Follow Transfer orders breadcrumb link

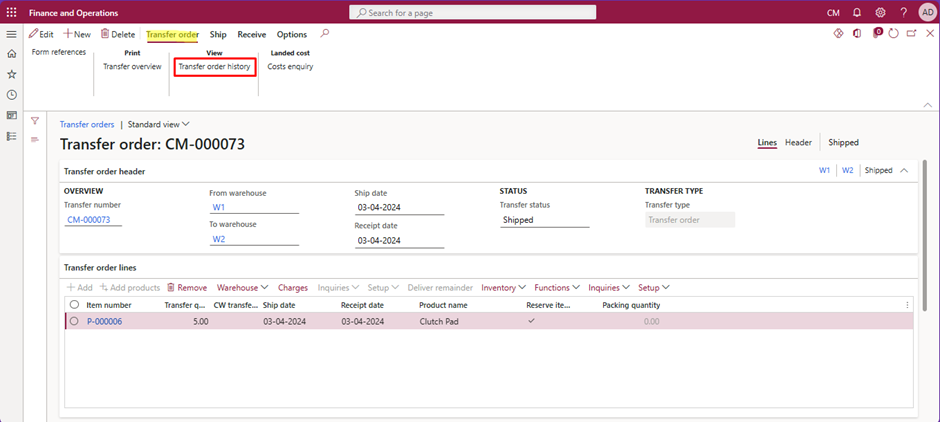point(87,124)
